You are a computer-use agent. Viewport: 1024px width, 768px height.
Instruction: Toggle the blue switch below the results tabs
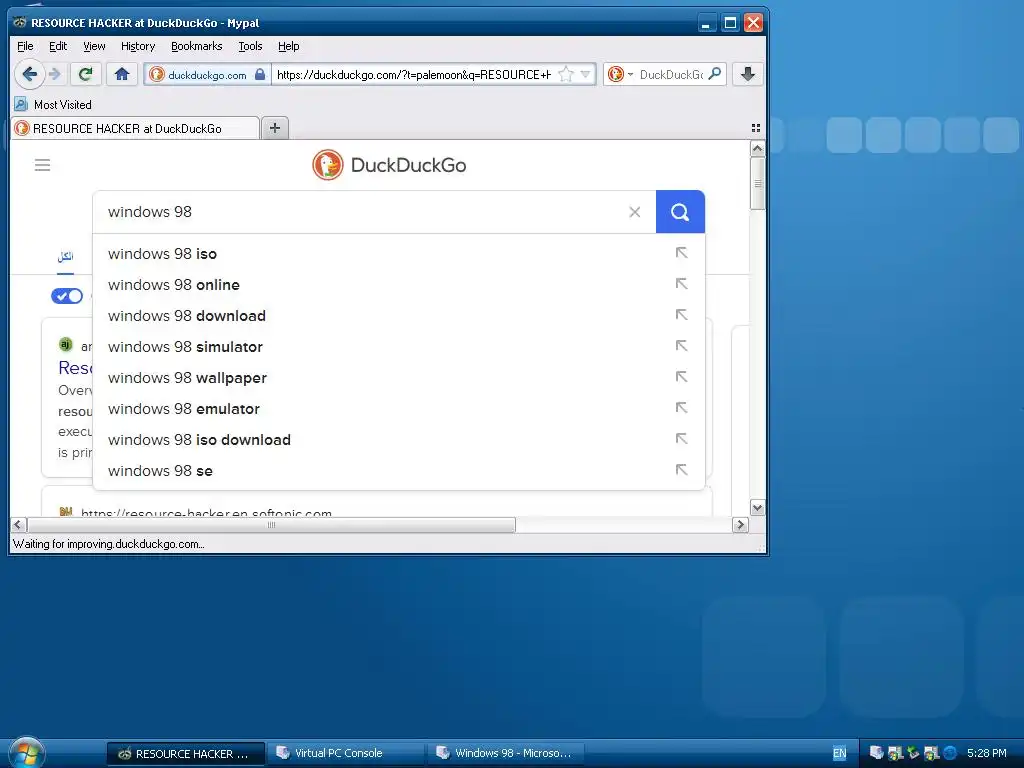click(x=67, y=296)
